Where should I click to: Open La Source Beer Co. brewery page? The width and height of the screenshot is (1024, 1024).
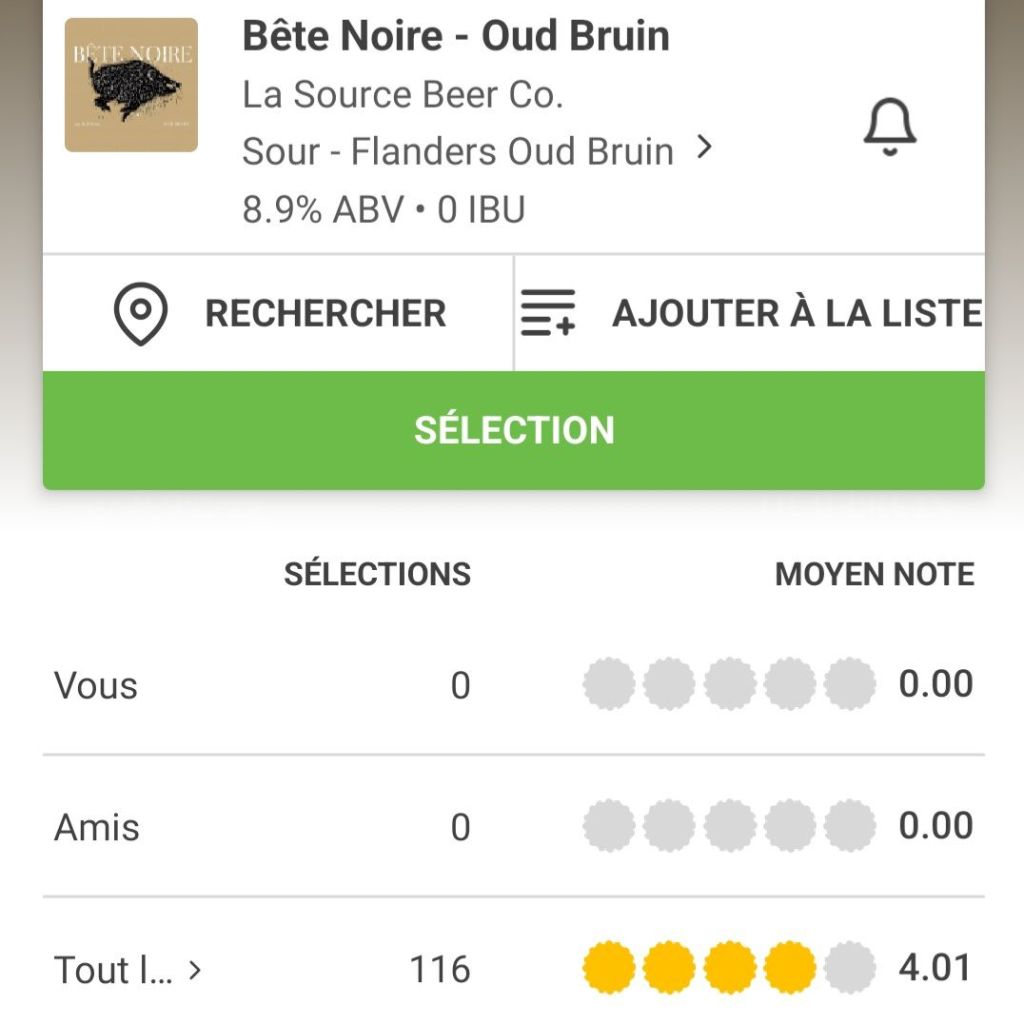point(403,95)
